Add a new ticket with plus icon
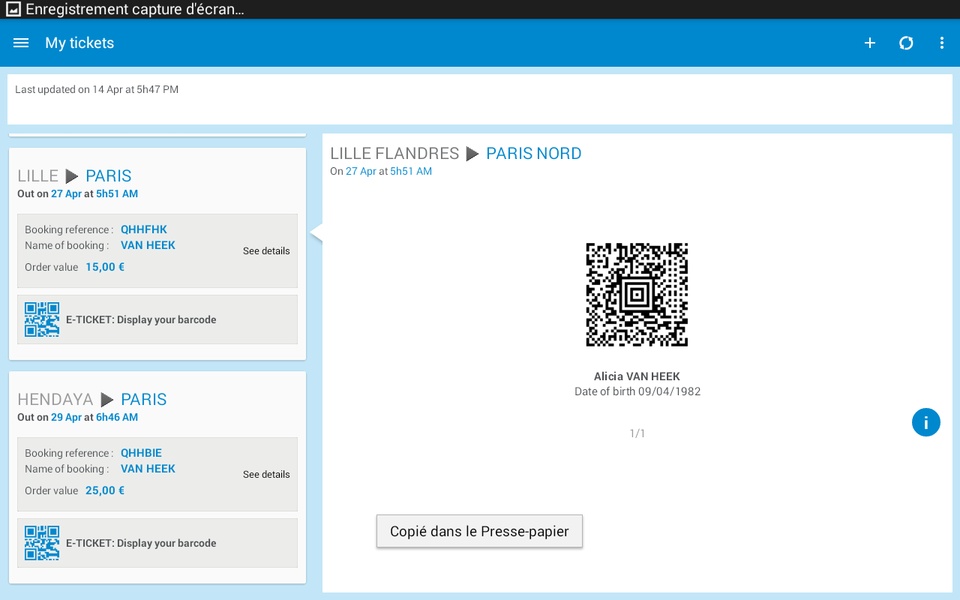Image resolution: width=960 pixels, height=600 pixels. [x=869, y=43]
